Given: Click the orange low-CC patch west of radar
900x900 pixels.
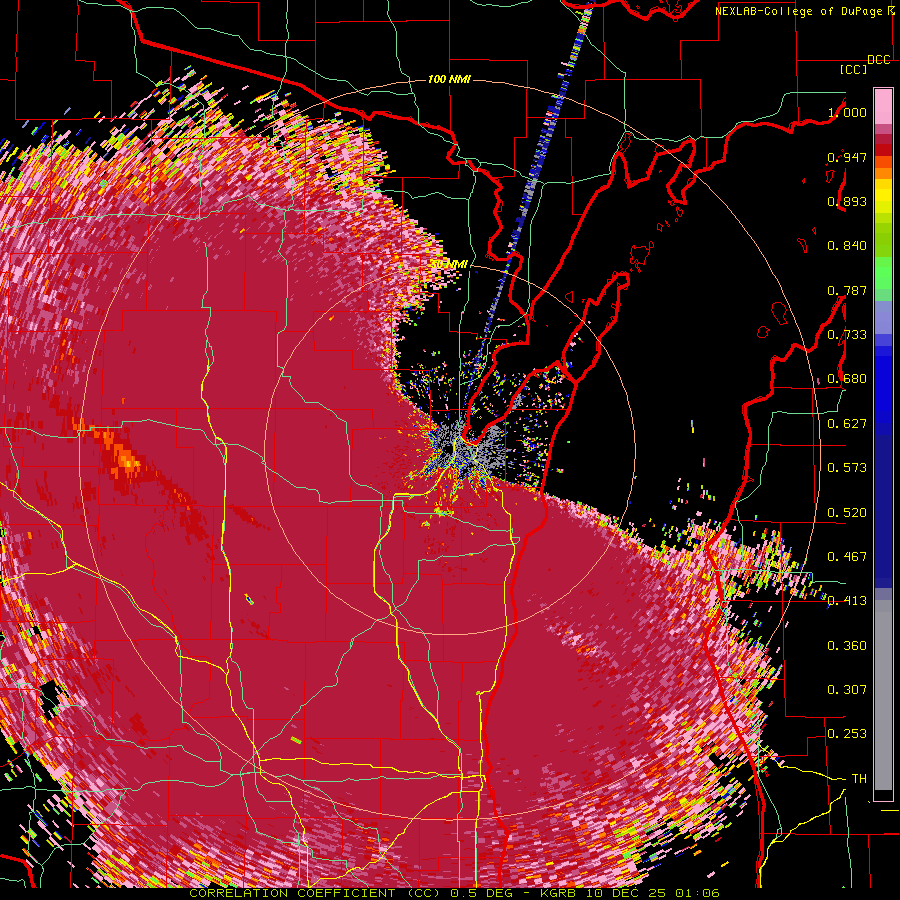Looking at the screenshot, I should (125, 459).
